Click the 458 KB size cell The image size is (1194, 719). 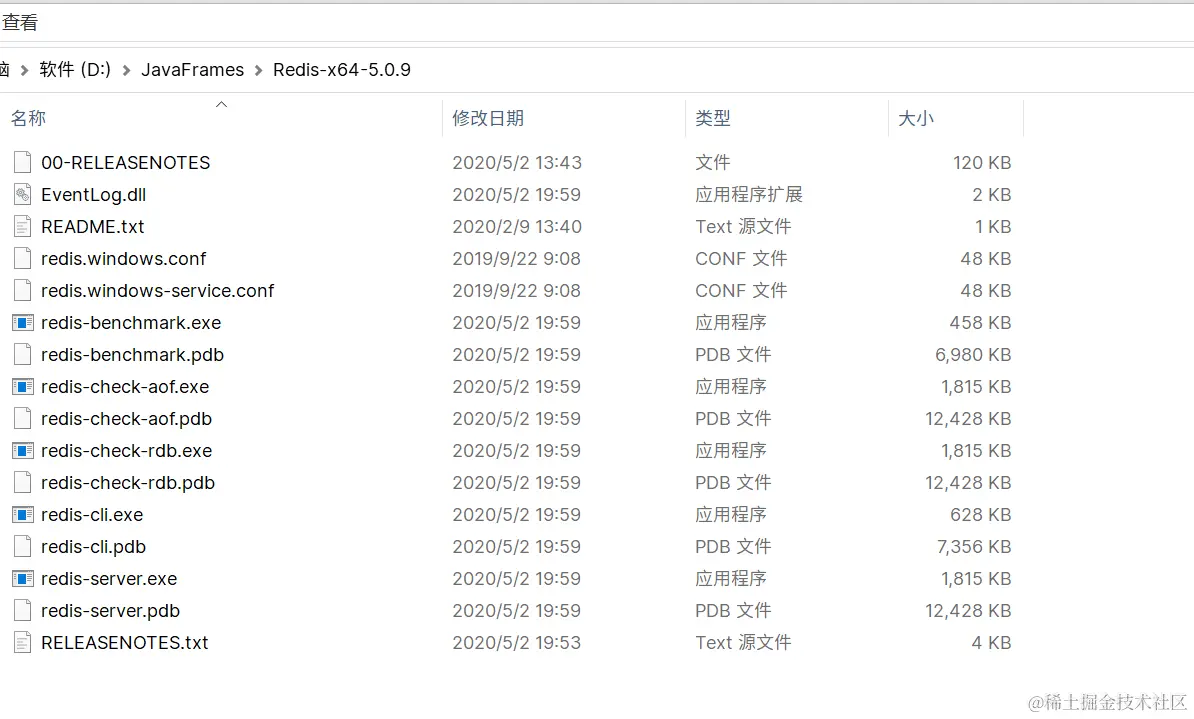pyautogui.click(x=980, y=322)
